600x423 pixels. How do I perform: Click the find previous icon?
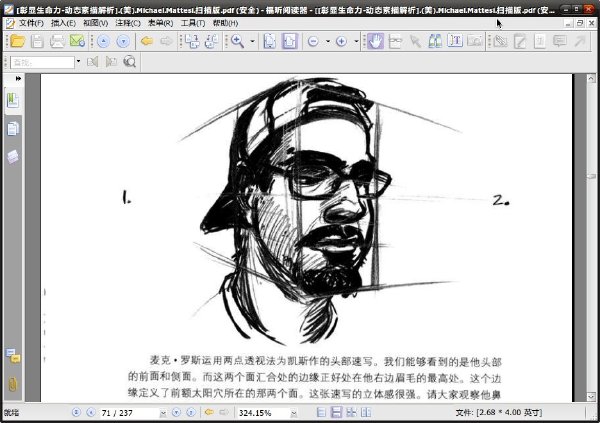pyautogui.click(x=93, y=62)
